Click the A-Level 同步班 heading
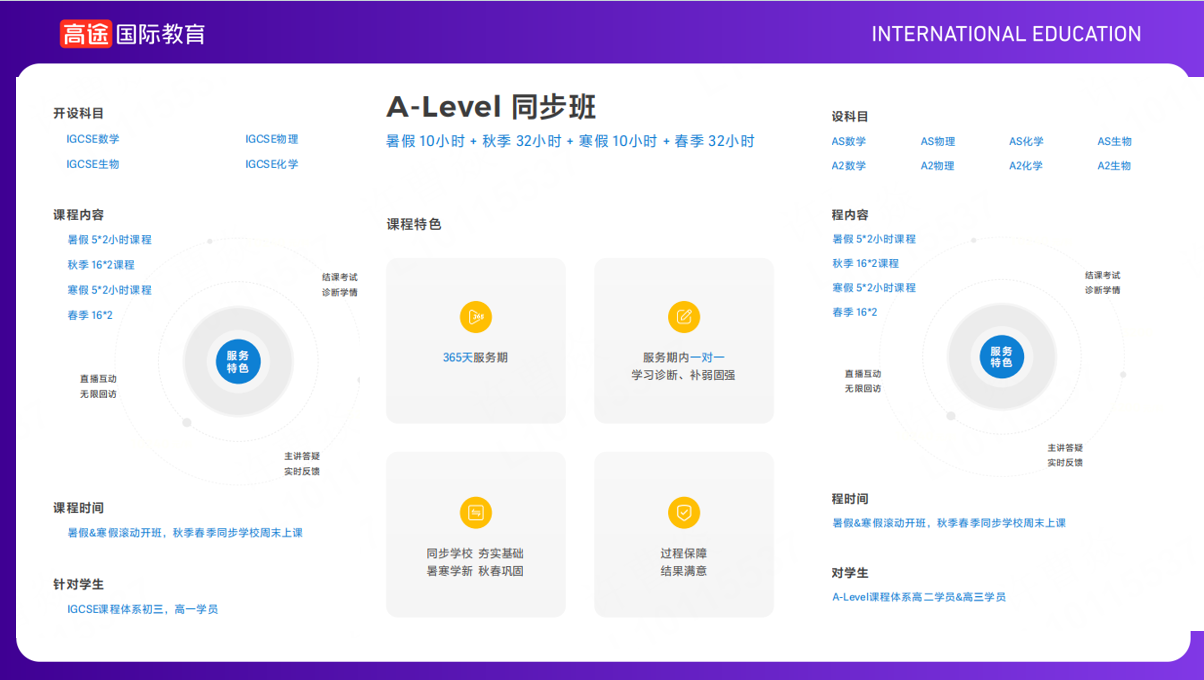Image resolution: width=1204 pixels, height=680 pixels. click(491, 107)
